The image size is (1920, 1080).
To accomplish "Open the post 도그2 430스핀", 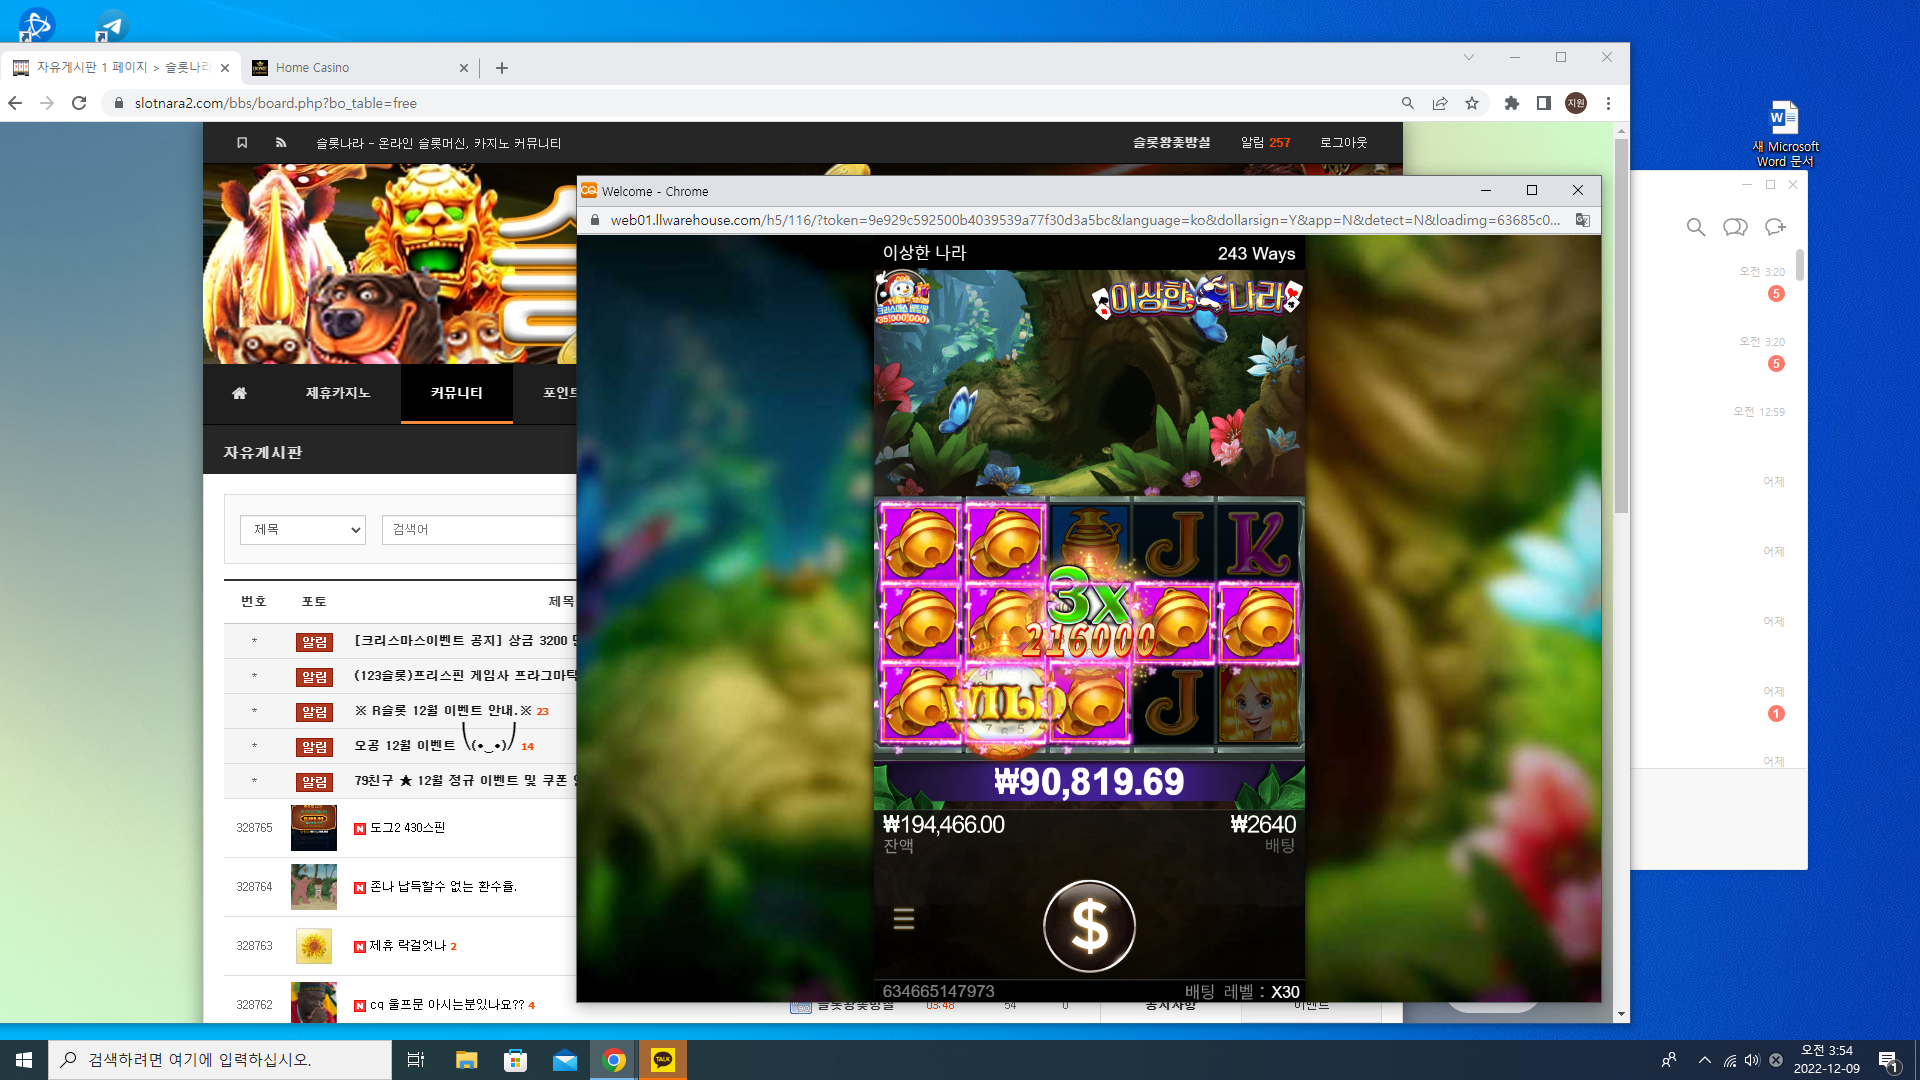I will coord(407,828).
